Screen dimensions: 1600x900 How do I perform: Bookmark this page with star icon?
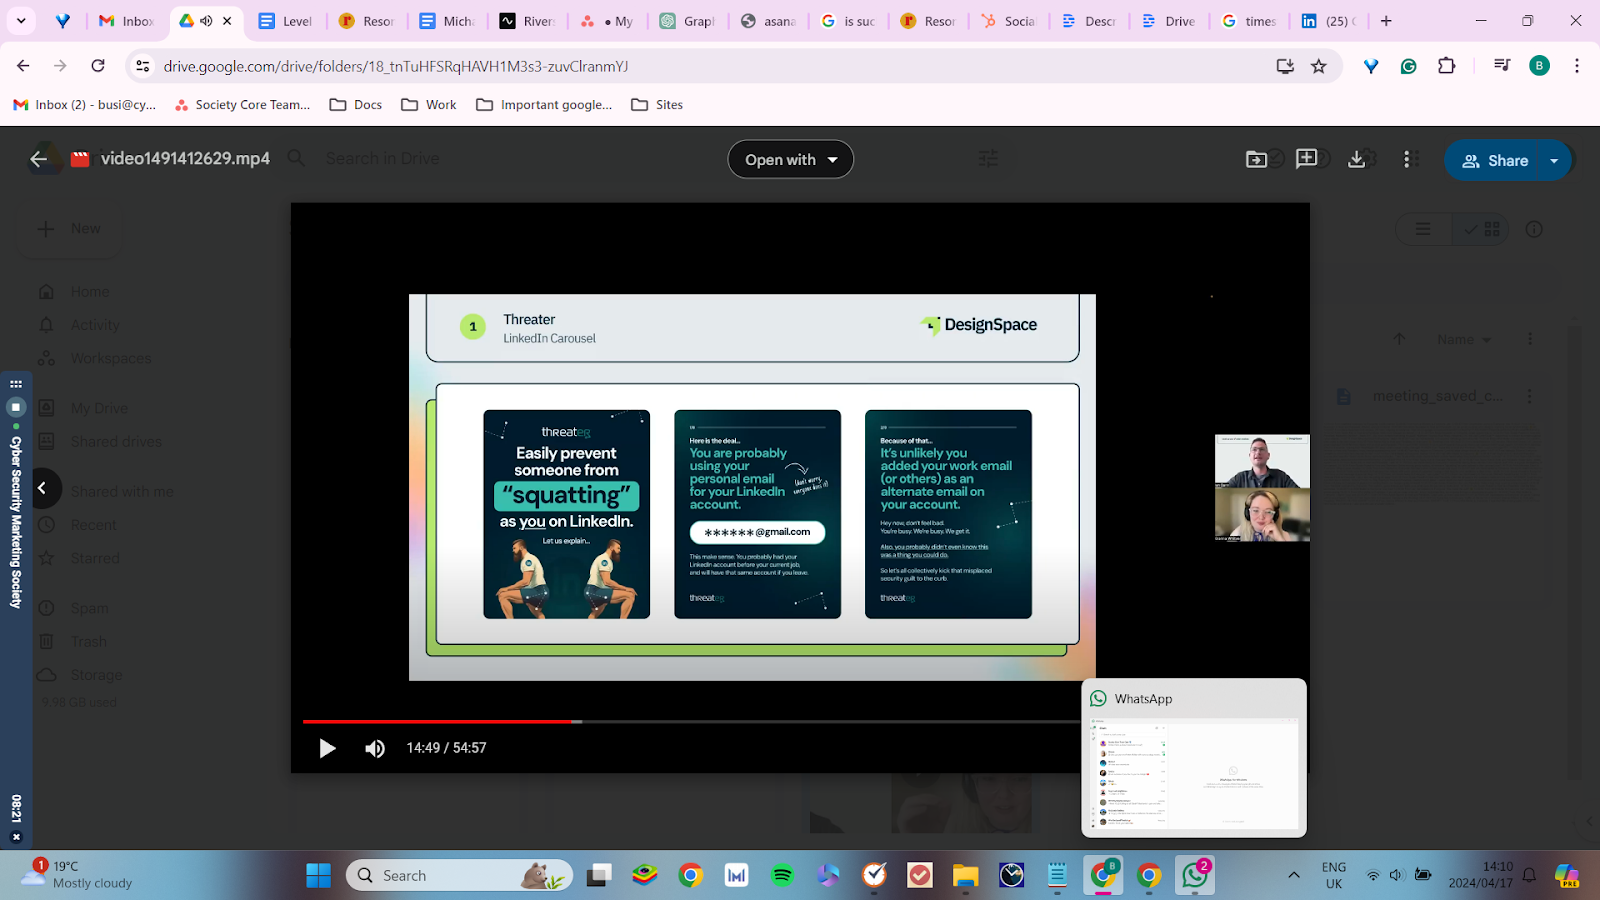1319,66
